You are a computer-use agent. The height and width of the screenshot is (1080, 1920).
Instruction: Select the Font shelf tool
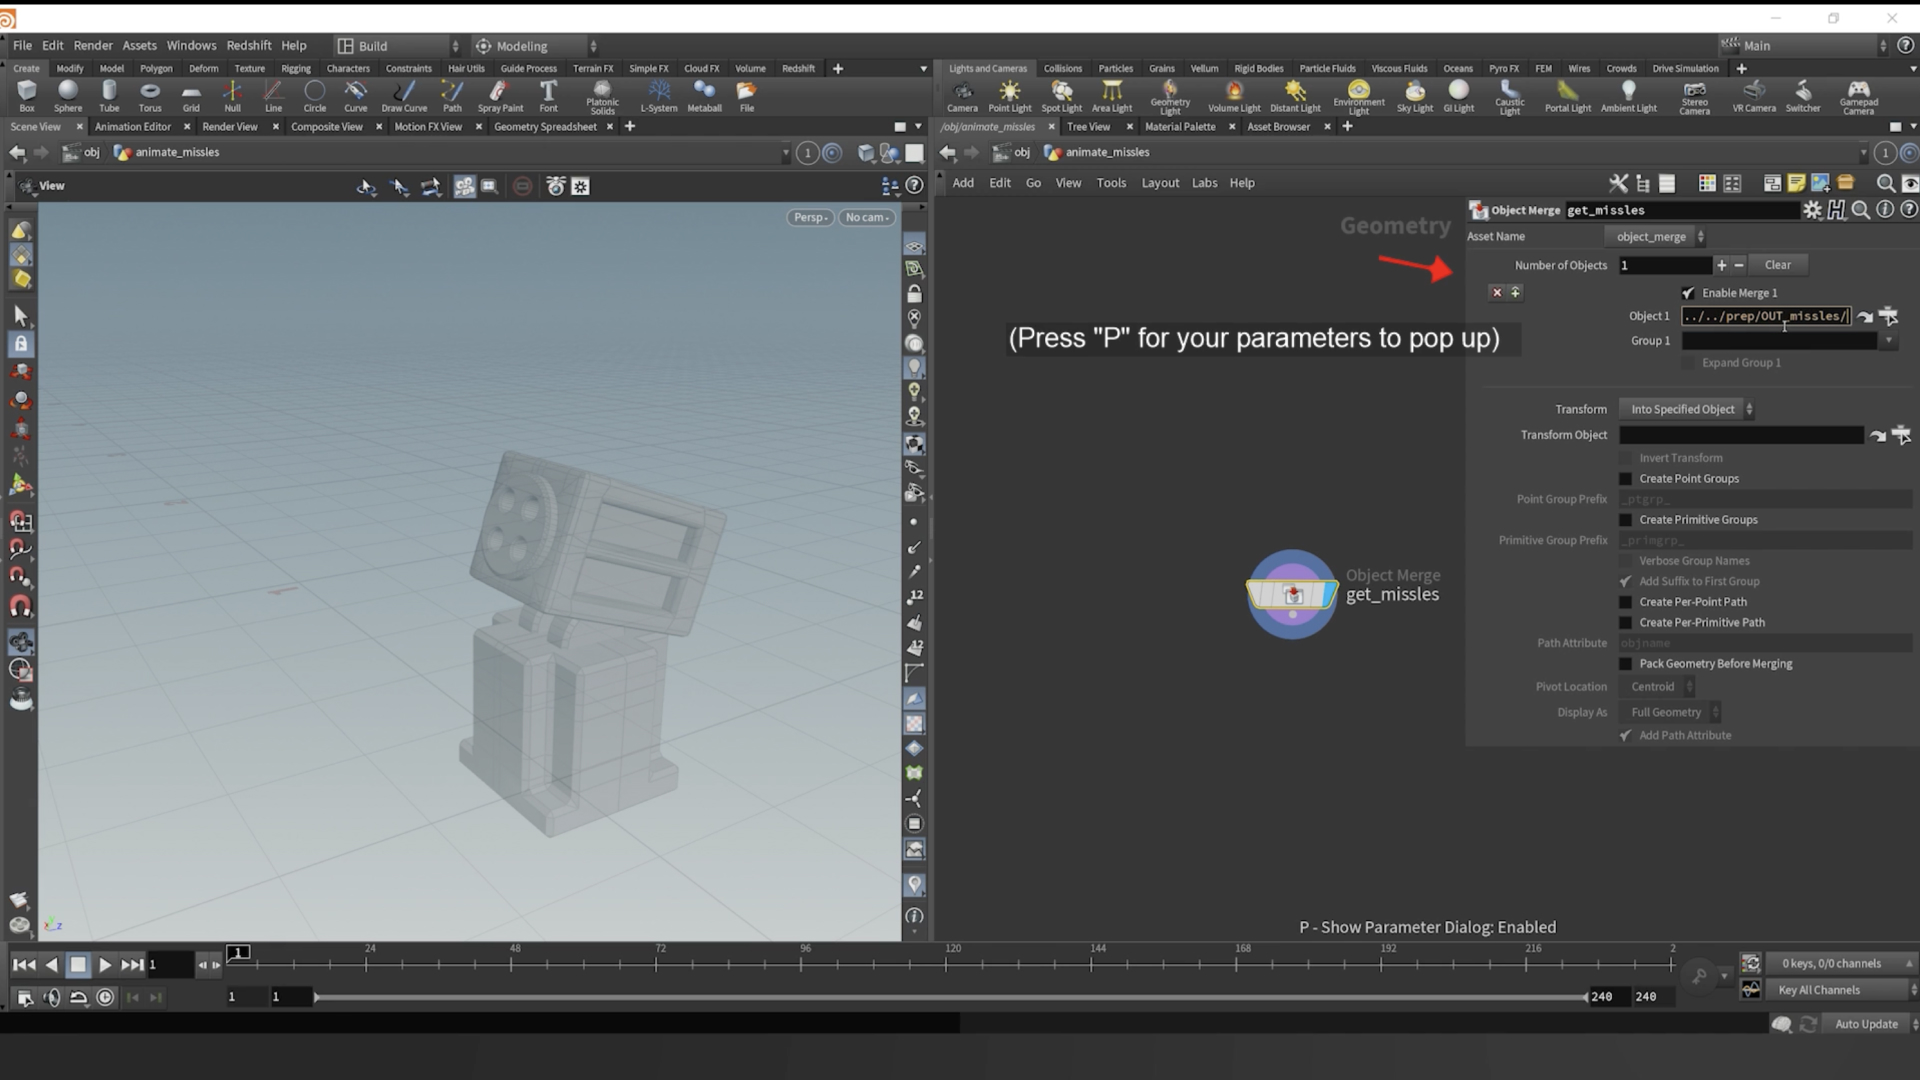548,96
